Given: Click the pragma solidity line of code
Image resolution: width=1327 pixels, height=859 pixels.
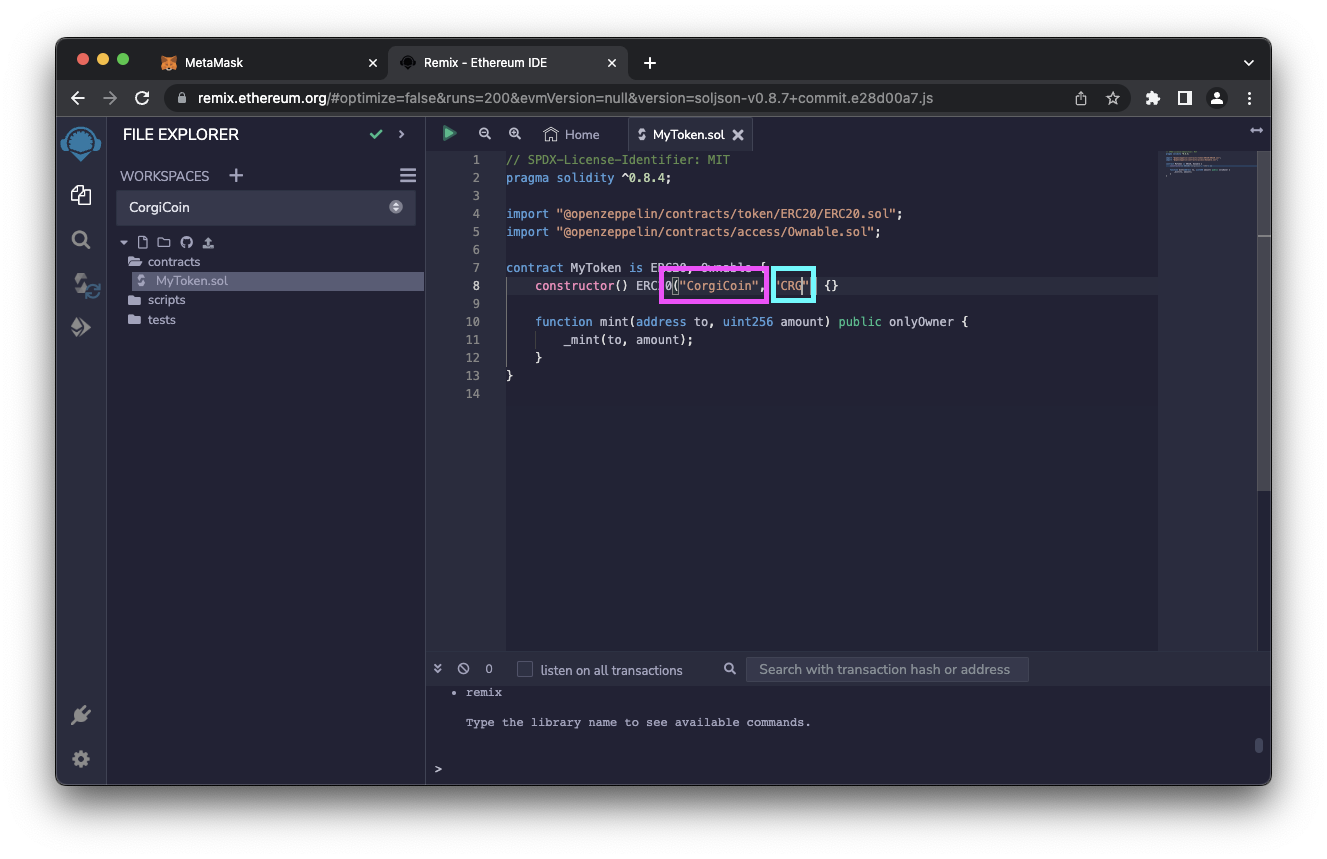Looking at the screenshot, I should tap(588, 178).
